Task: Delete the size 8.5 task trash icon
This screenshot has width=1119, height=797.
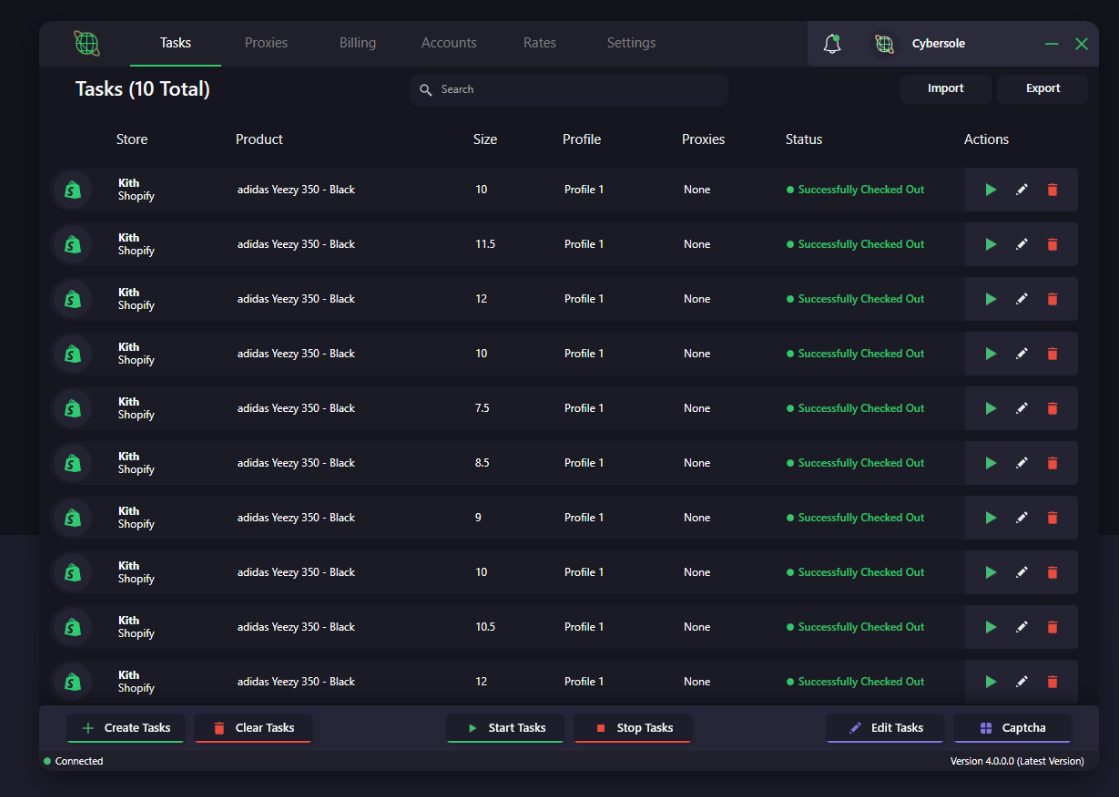Action: pos(1052,463)
